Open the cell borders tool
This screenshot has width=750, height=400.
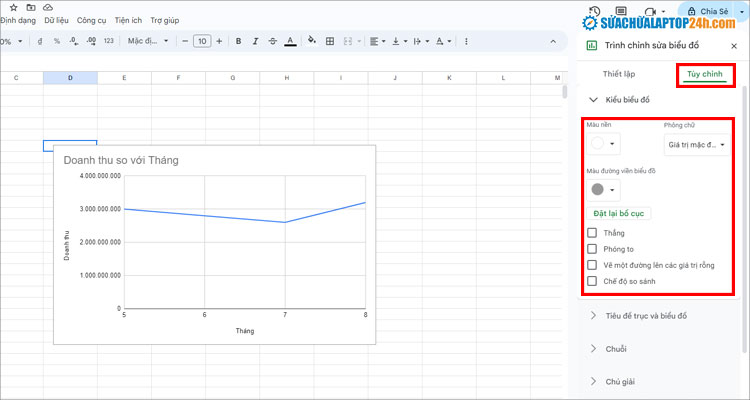330,41
